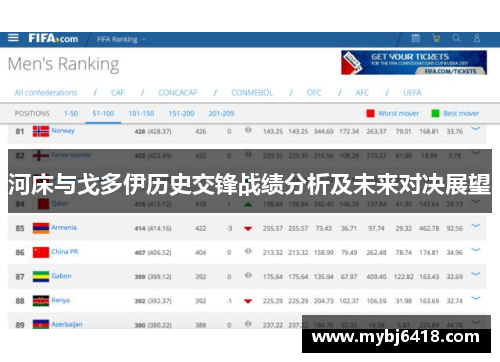
Task: Open the FIFA Ranking dropdown
Action: tap(121, 39)
